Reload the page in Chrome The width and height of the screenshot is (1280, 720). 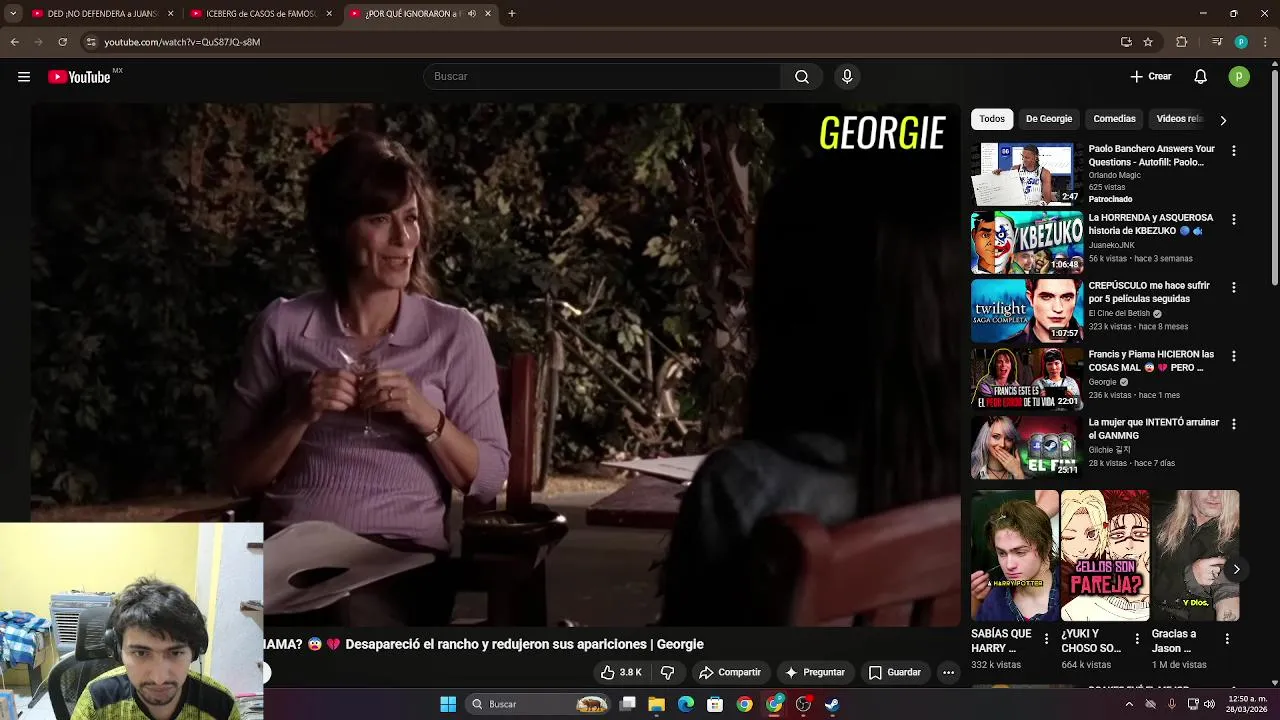click(x=62, y=42)
